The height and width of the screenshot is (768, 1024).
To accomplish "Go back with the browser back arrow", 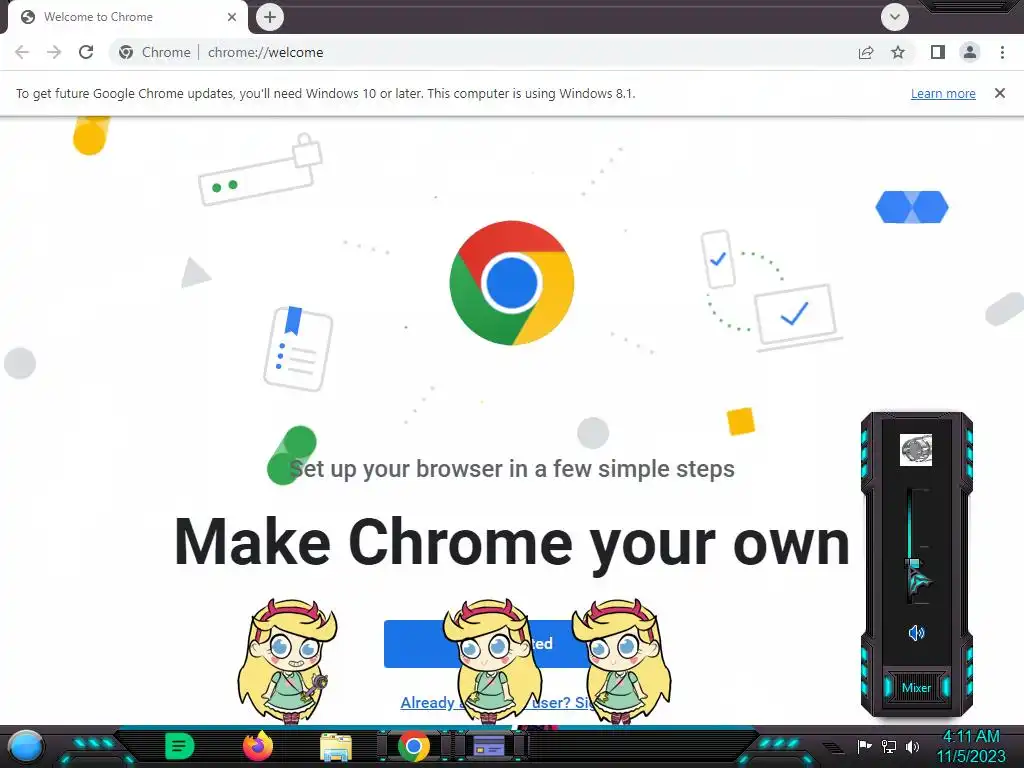I will 22,52.
